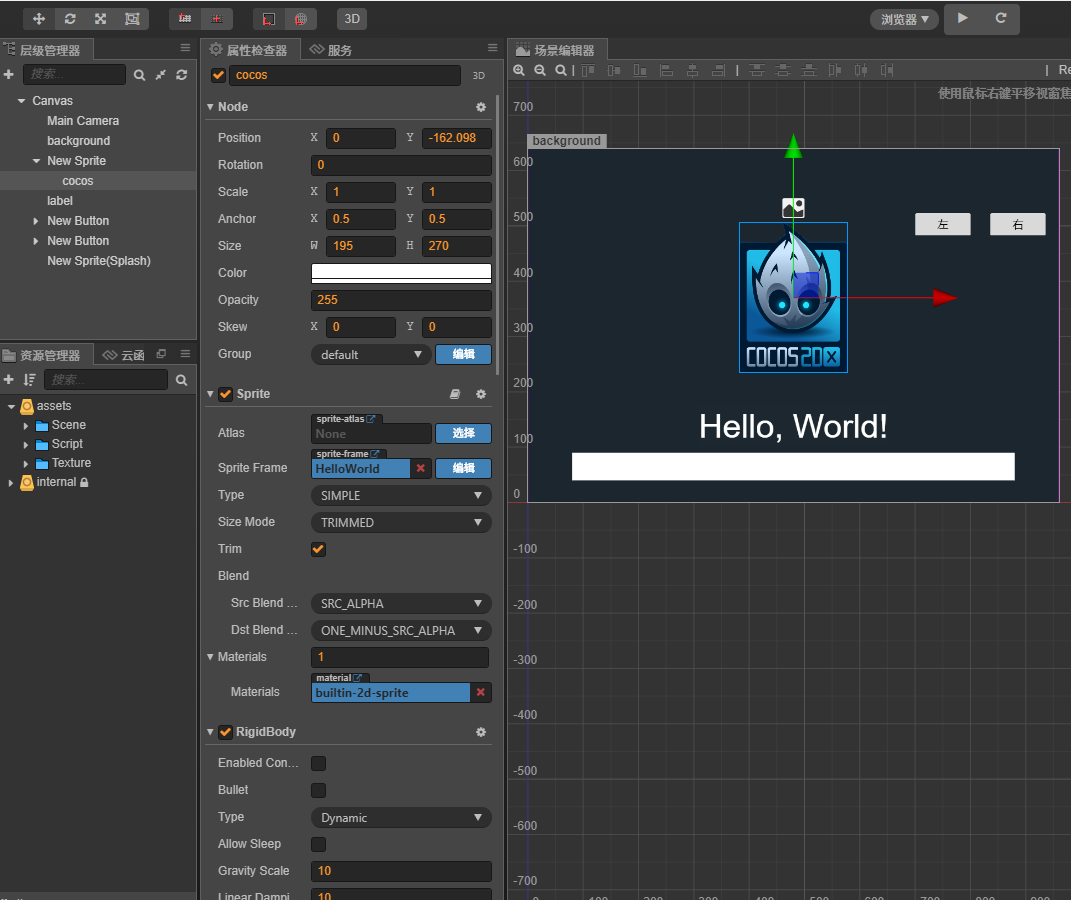Expand the Texture assets folder
Viewport: 1071px width, 900px height.
[x=26, y=464]
